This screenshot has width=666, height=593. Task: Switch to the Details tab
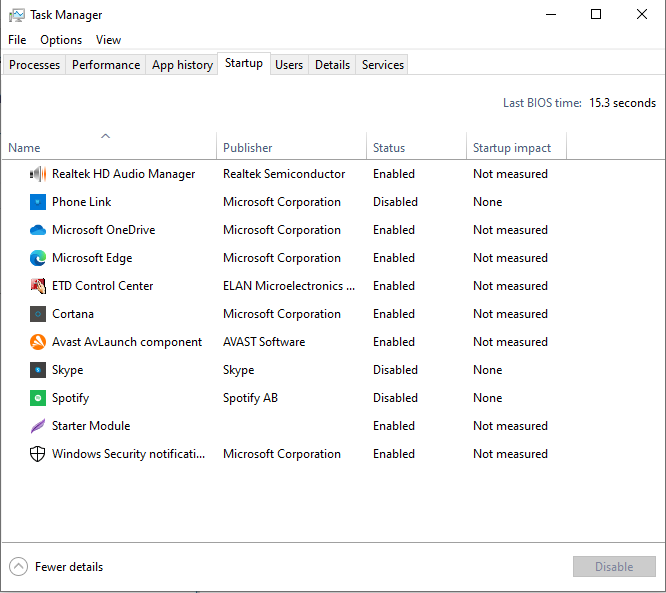(x=332, y=65)
